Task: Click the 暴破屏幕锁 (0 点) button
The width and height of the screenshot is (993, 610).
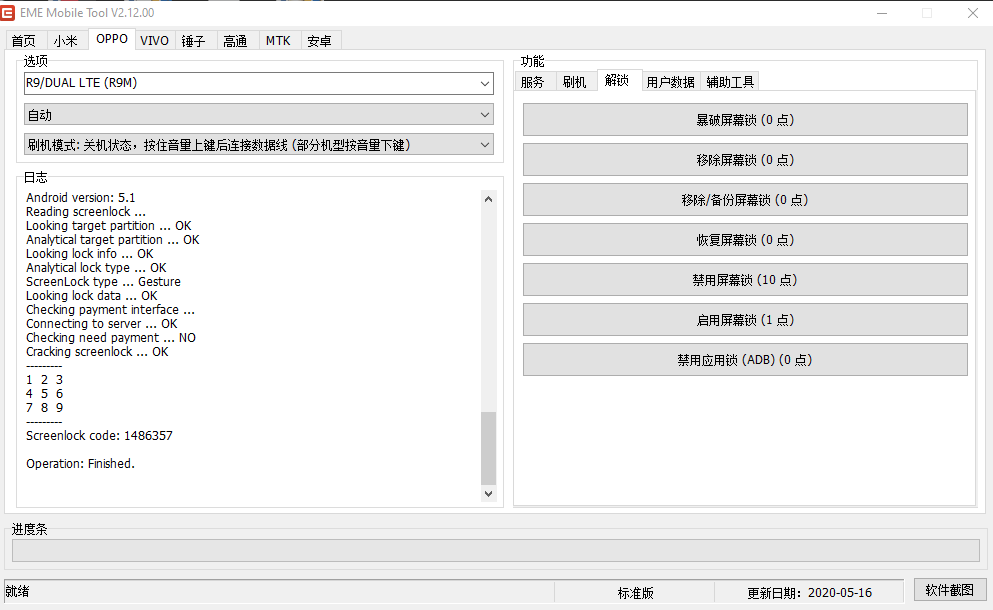Action: click(x=745, y=120)
